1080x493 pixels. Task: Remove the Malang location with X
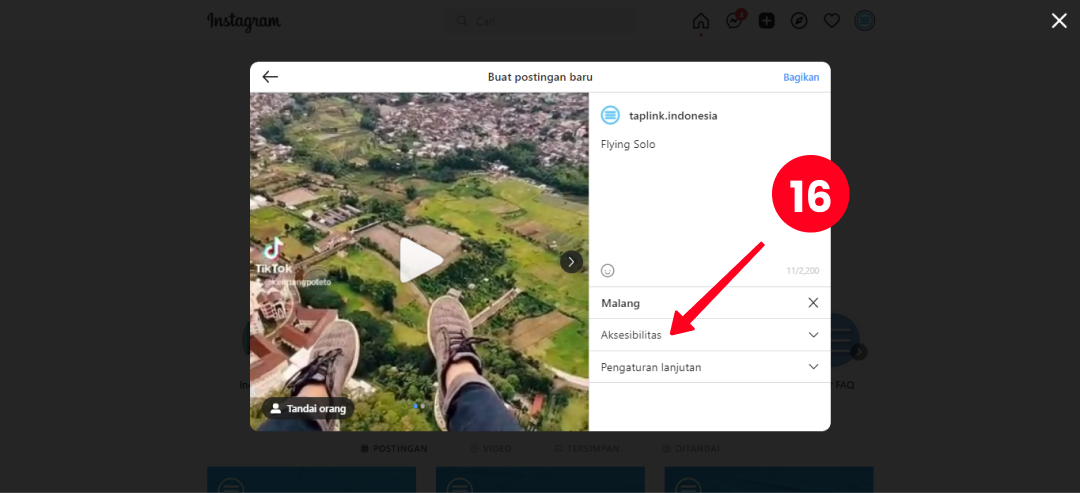[x=813, y=303]
